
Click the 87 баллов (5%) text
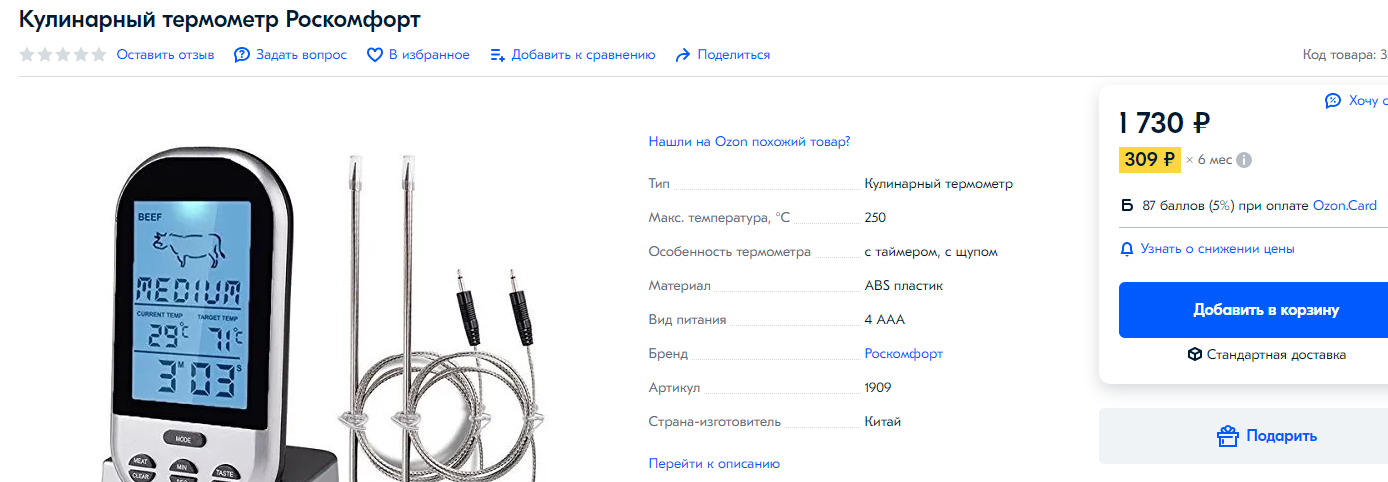(x=1188, y=206)
